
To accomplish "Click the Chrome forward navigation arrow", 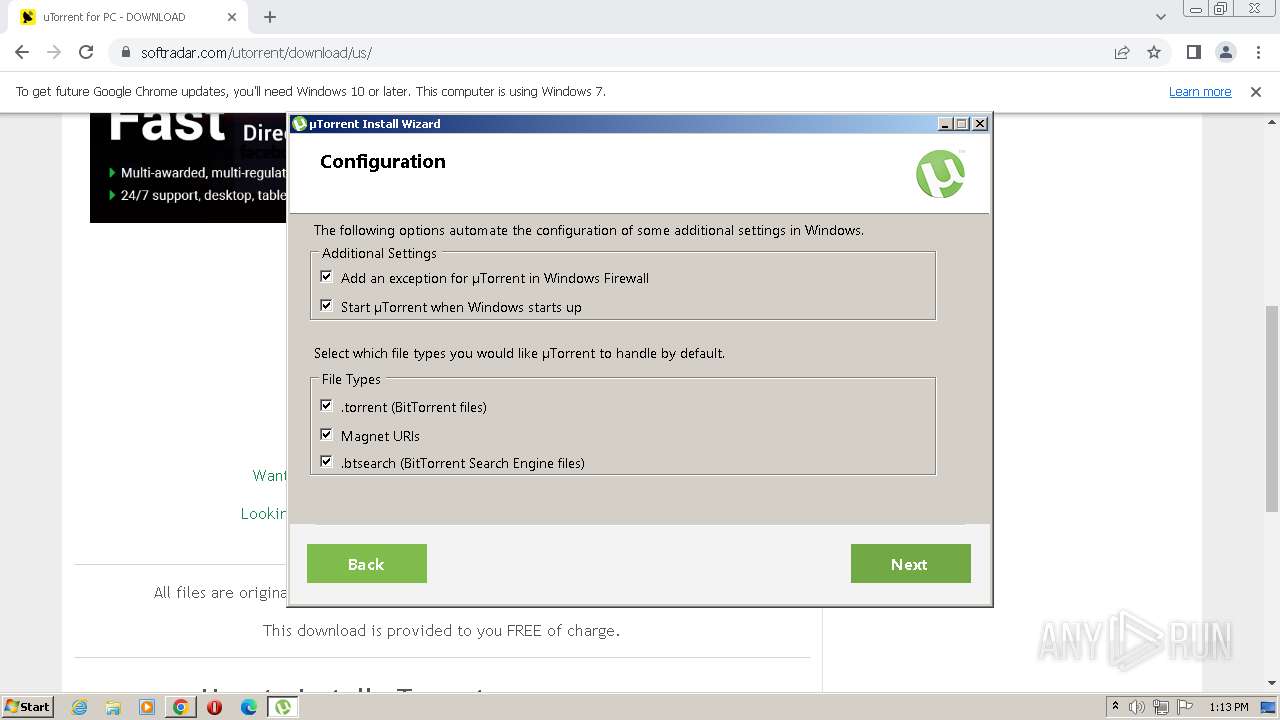I will tap(54, 52).
